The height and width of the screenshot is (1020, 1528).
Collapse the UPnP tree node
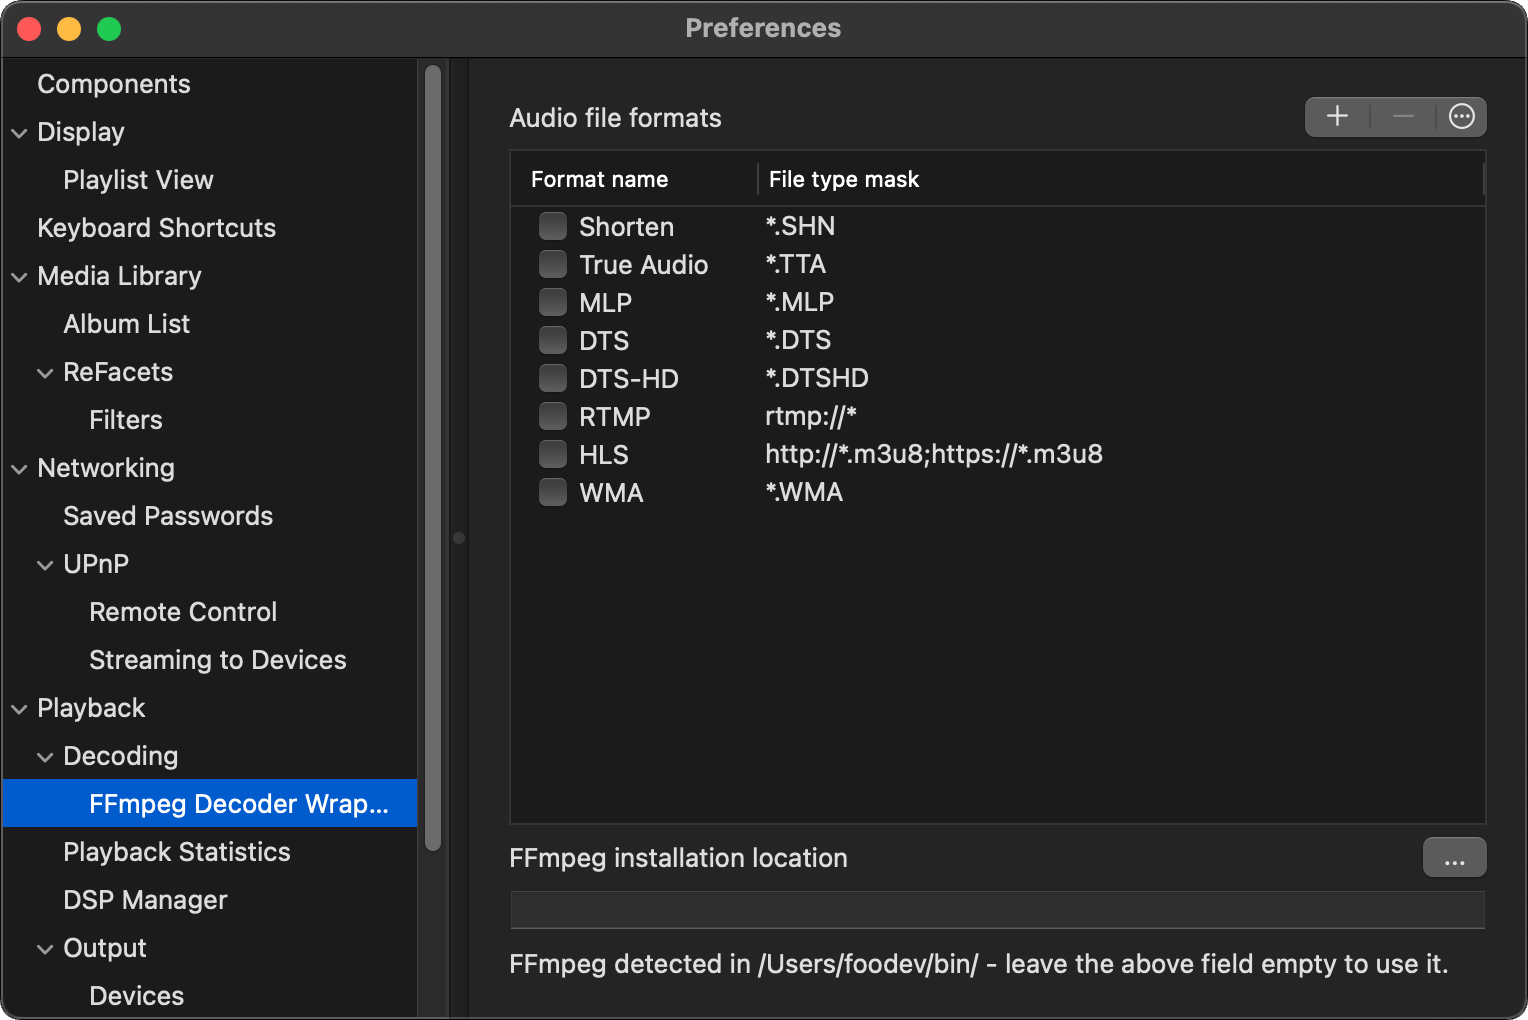(45, 565)
